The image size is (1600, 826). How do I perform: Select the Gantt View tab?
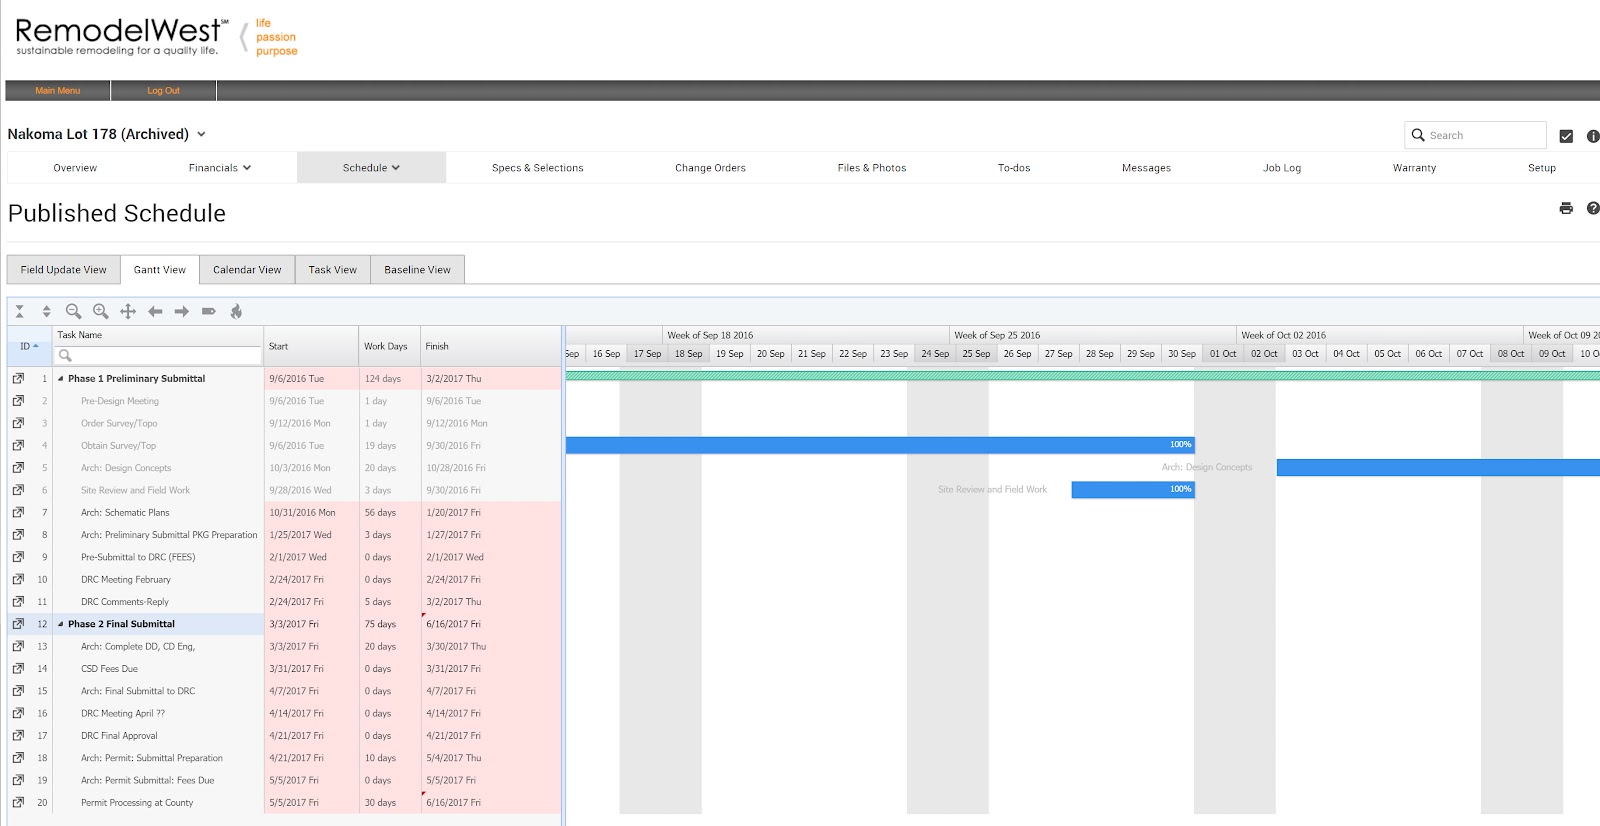click(160, 270)
